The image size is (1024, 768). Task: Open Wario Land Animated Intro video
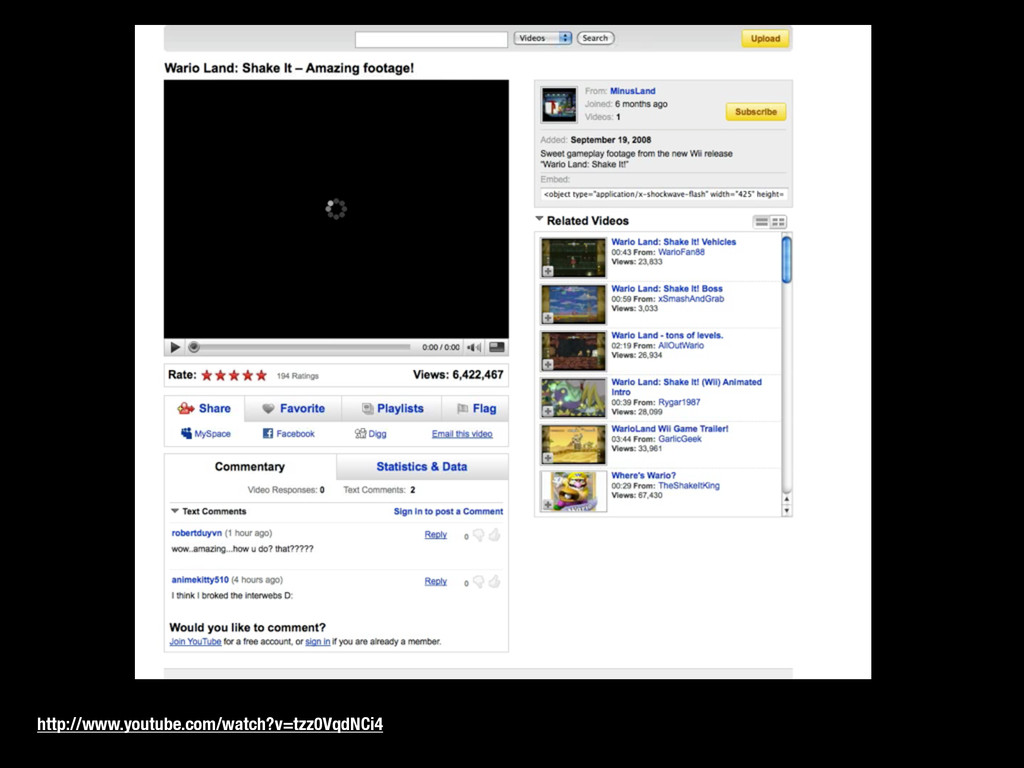point(686,387)
